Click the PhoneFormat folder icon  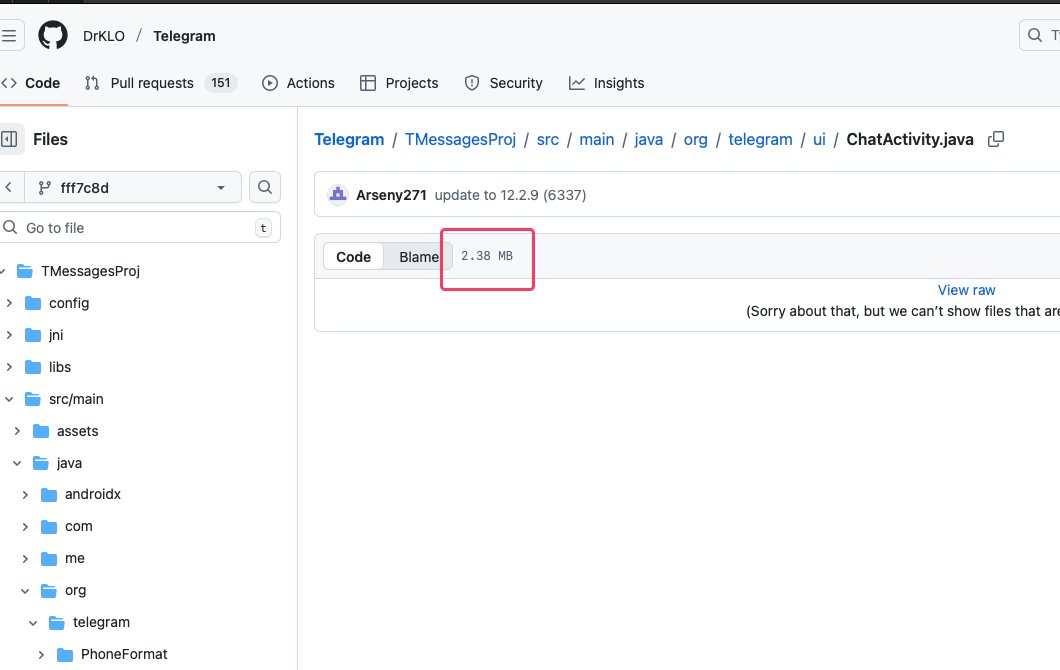click(x=65, y=654)
